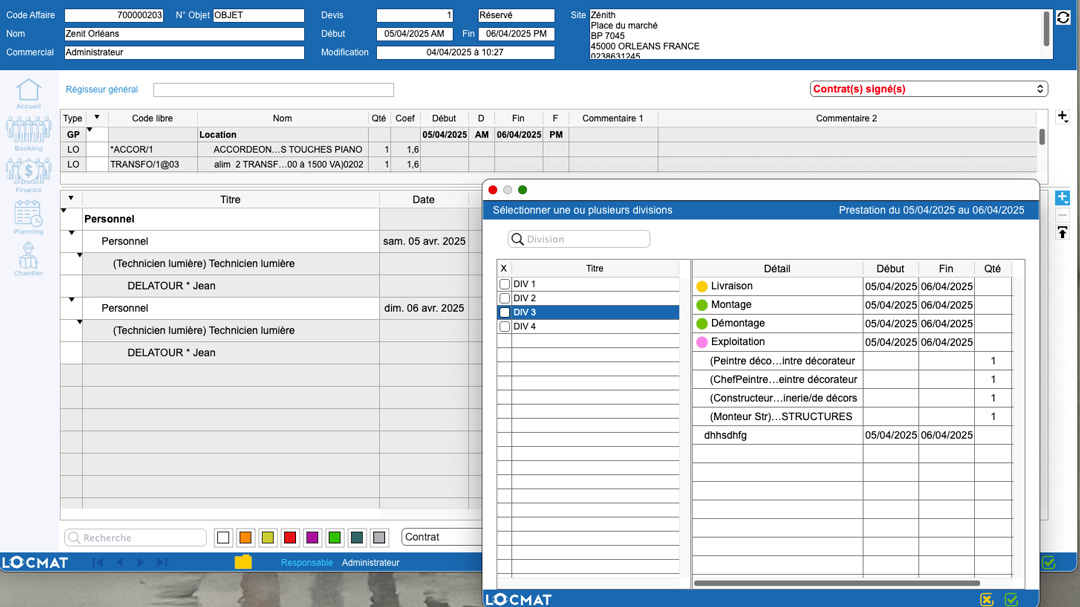Image resolution: width=1080 pixels, height=607 pixels.
Task: Select the dhhsdhfg row in Détail table
Action: pyautogui.click(x=853, y=435)
